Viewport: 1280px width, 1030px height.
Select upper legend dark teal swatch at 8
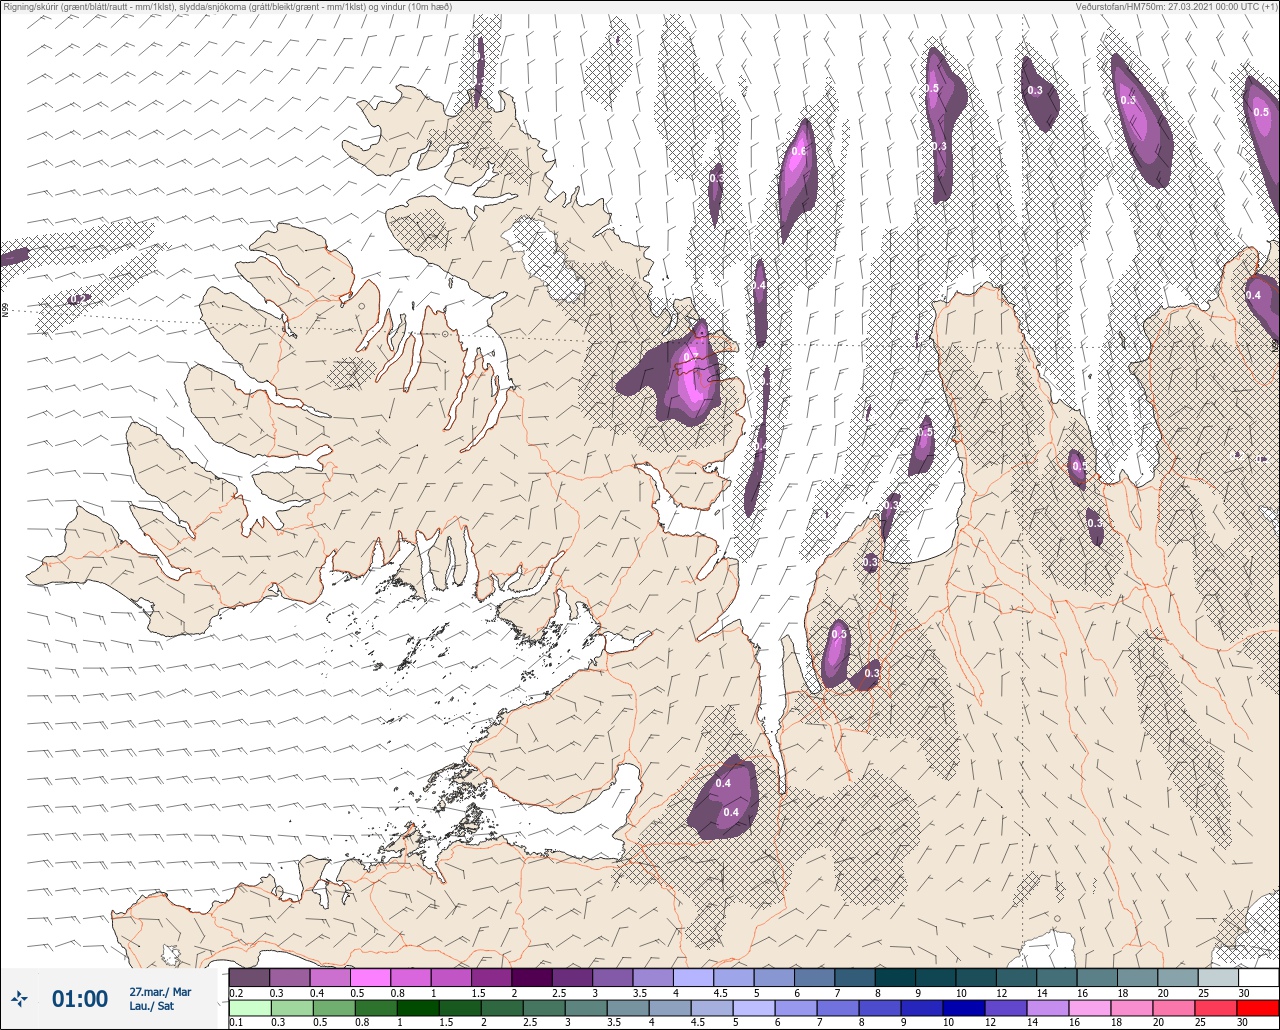[895, 977]
